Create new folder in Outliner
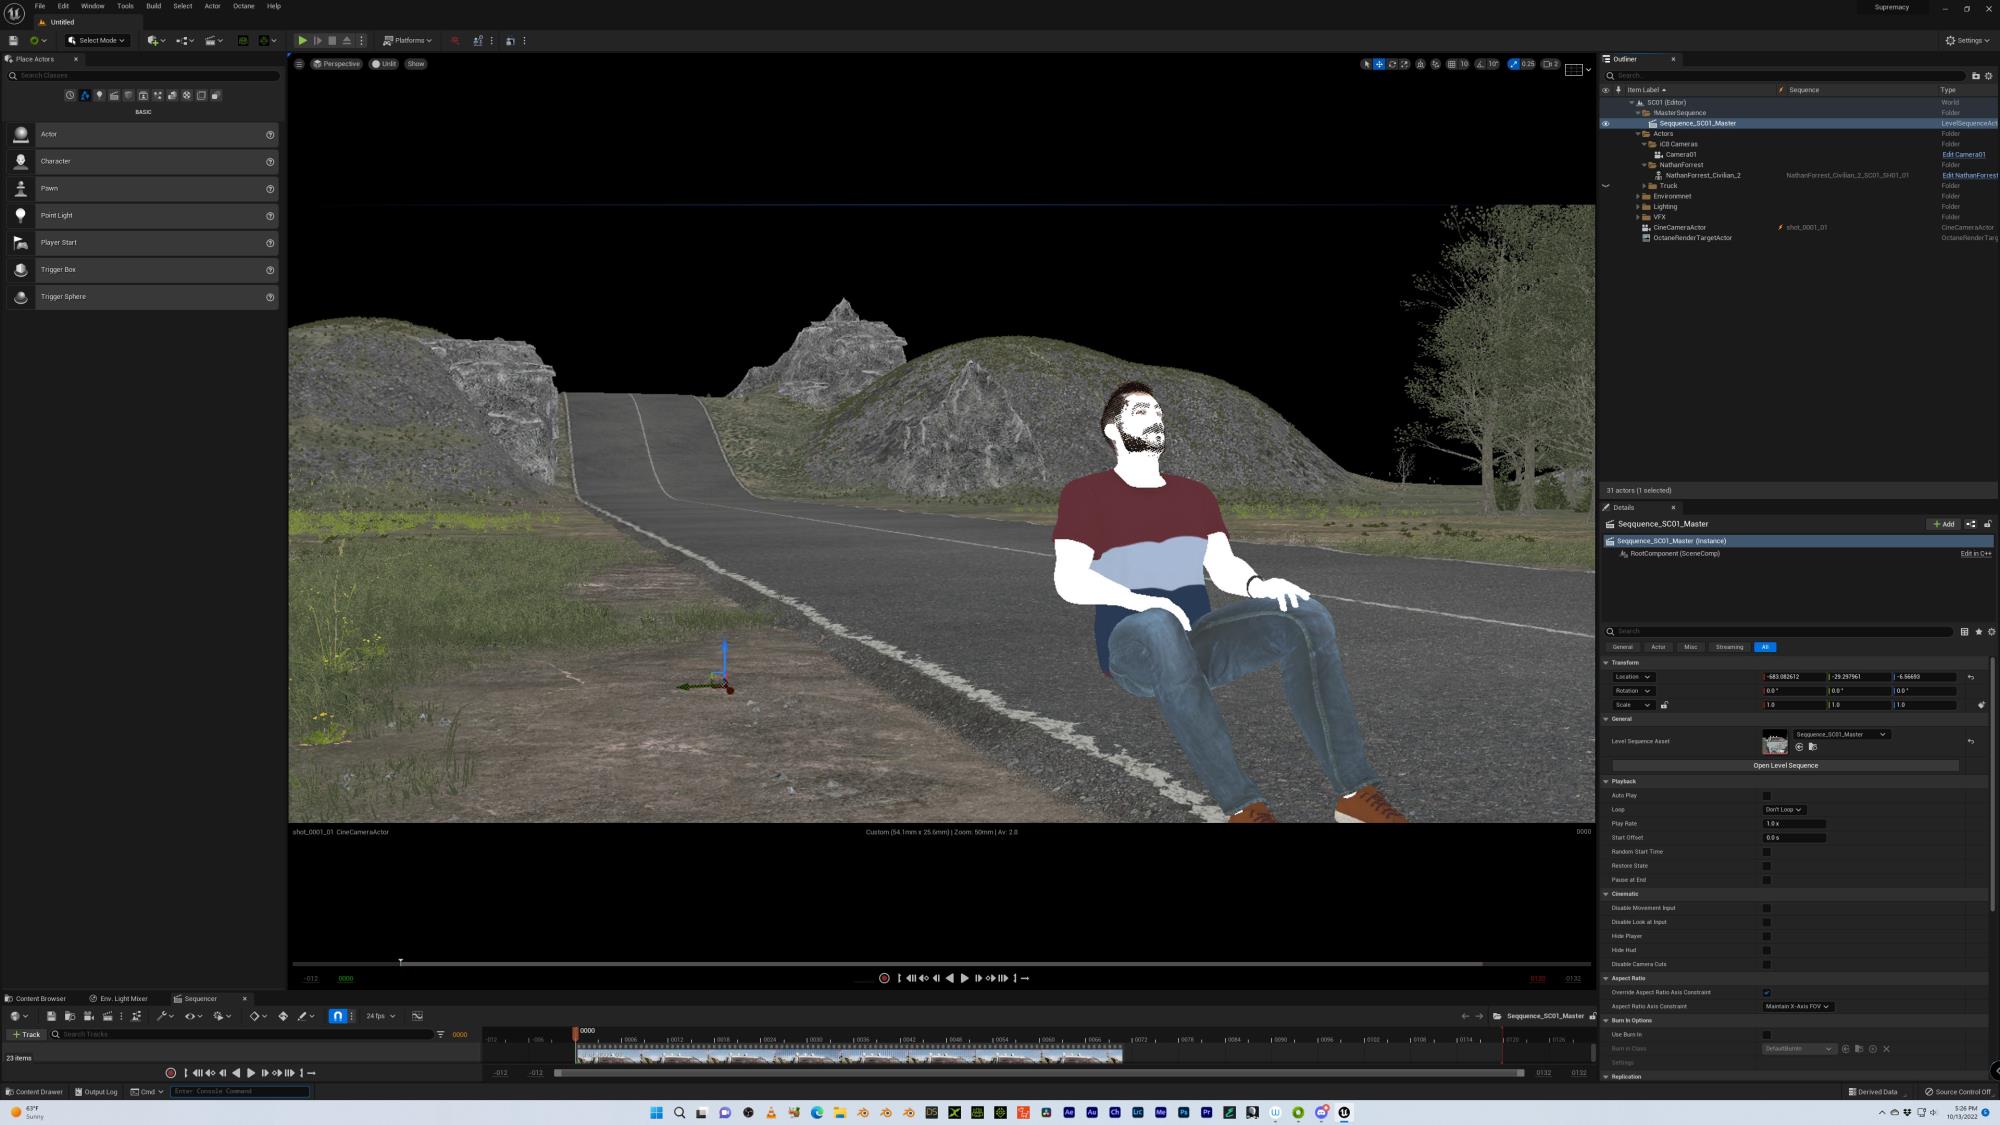The height and width of the screenshot is (1125, 2000). tap(1975, 76)
